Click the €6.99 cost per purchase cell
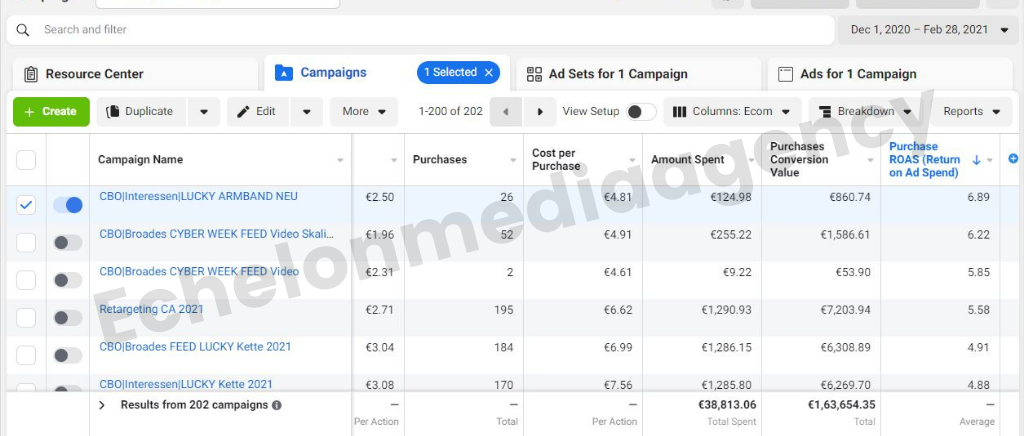Screen dimensions: 1024x436 616,348
